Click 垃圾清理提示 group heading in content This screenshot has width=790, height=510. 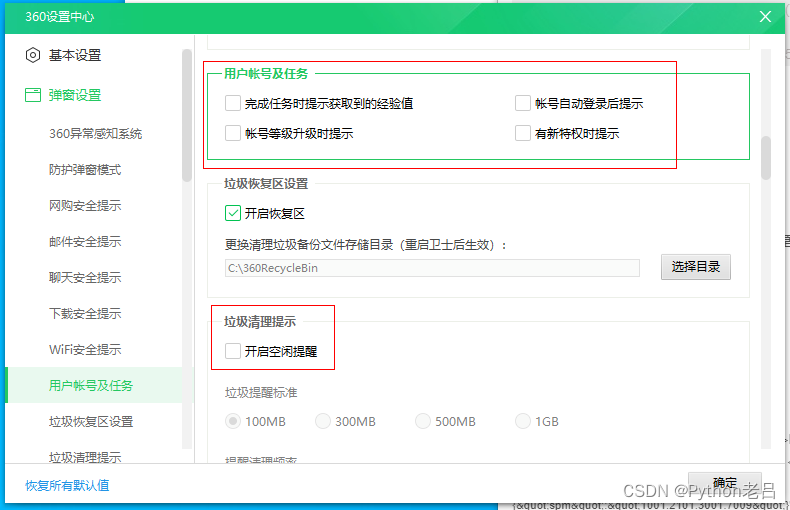260,322
